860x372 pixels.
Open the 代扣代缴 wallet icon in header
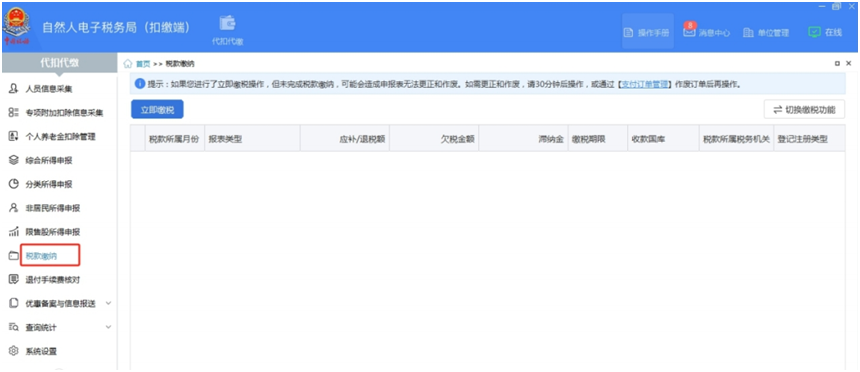pos(228,30)
